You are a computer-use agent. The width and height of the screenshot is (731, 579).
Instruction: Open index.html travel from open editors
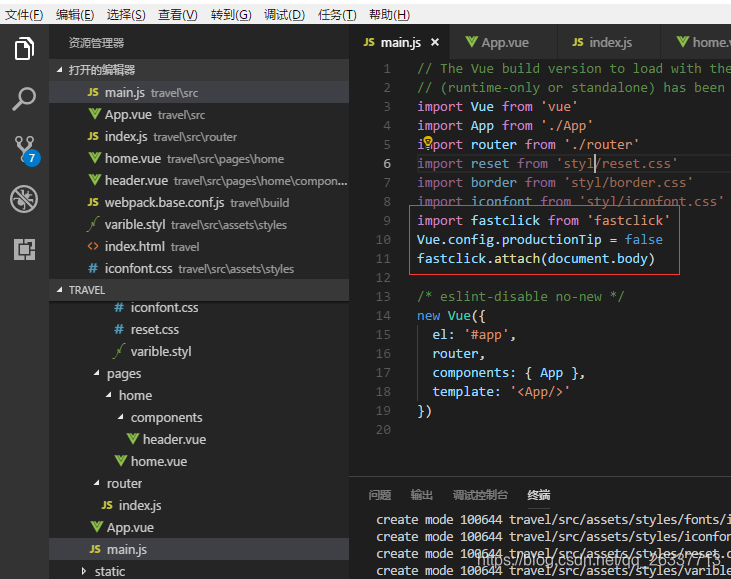[199, 246]
